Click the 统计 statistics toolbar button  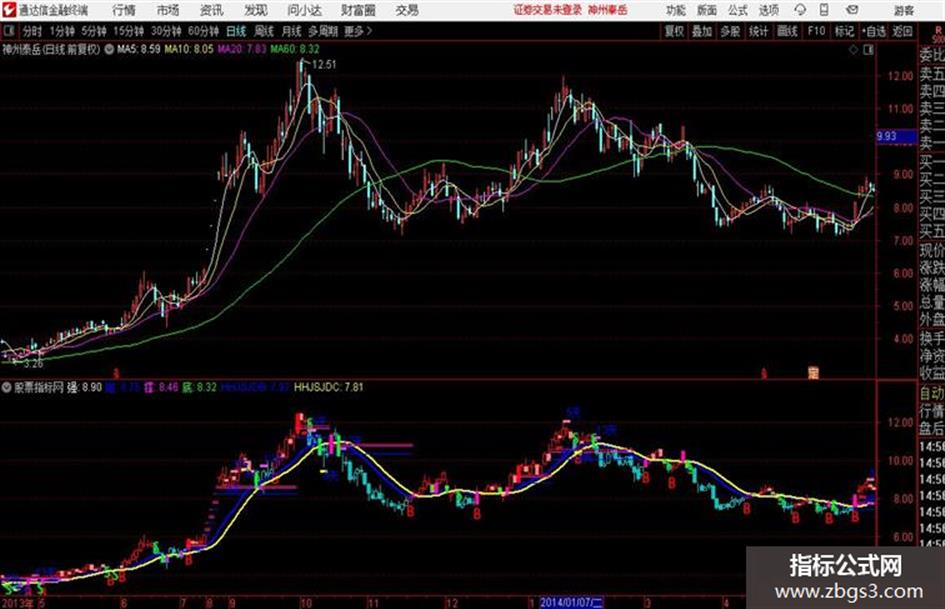(759, 31)
